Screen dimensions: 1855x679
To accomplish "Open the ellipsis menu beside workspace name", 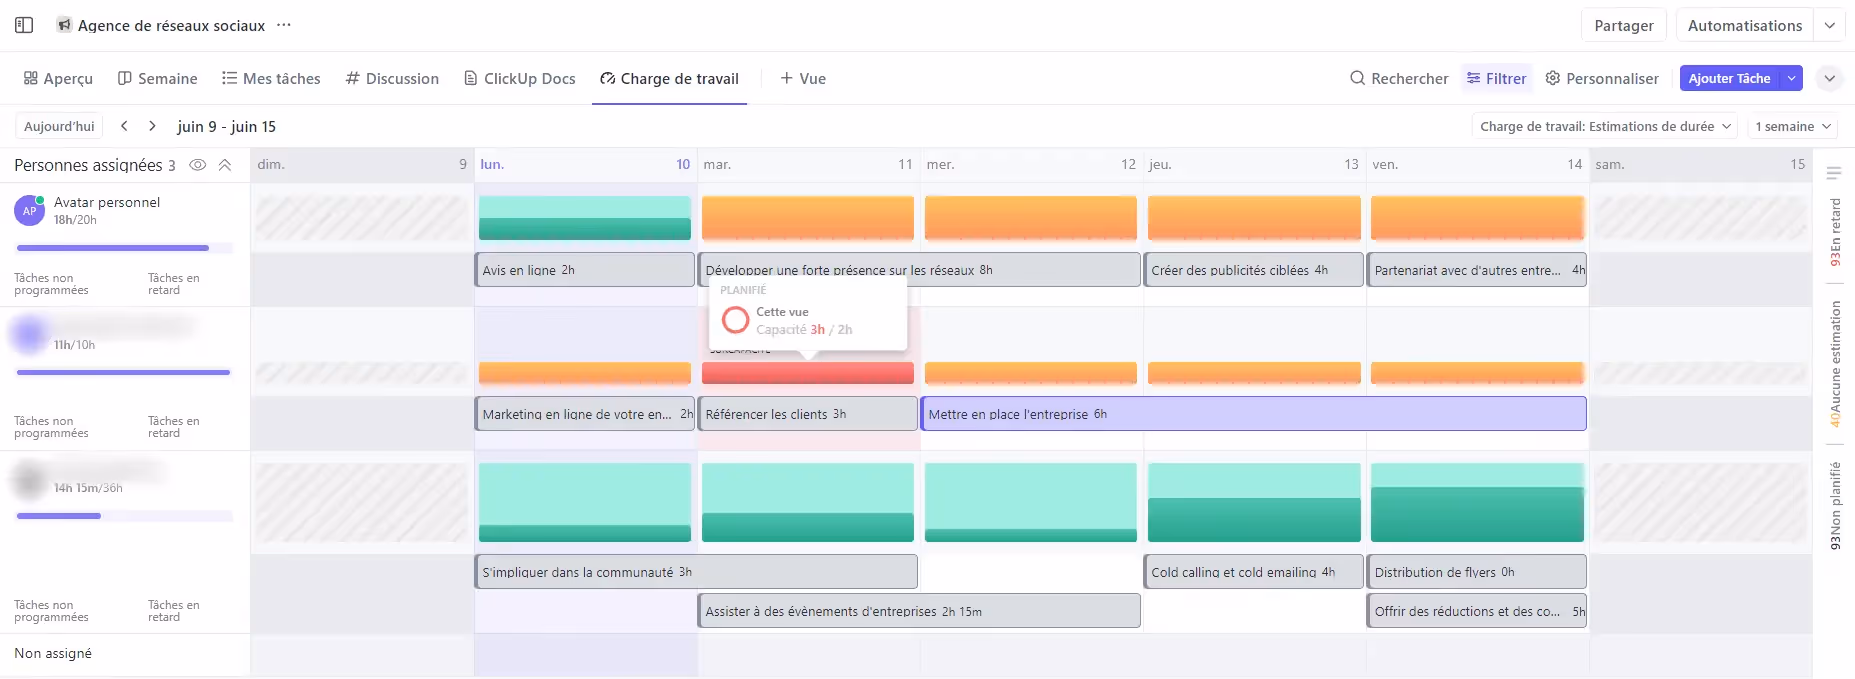I will [x=284, y=25].
